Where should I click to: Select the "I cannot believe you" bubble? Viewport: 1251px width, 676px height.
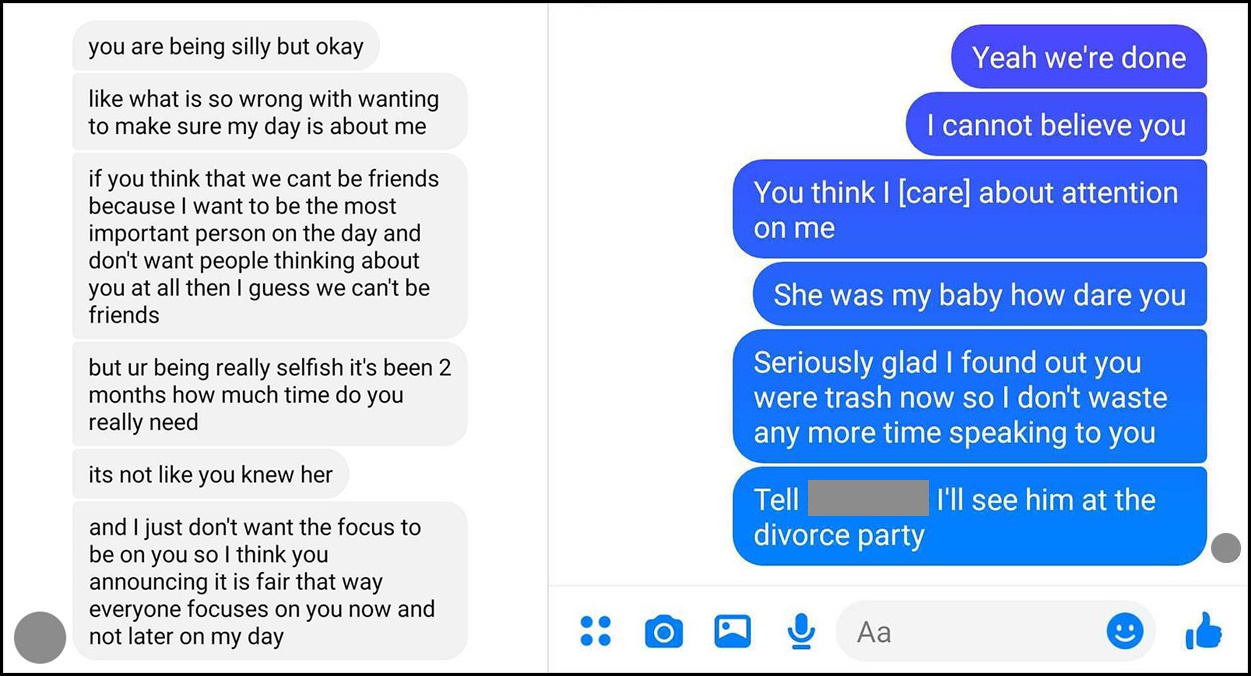pos(1056,125)
